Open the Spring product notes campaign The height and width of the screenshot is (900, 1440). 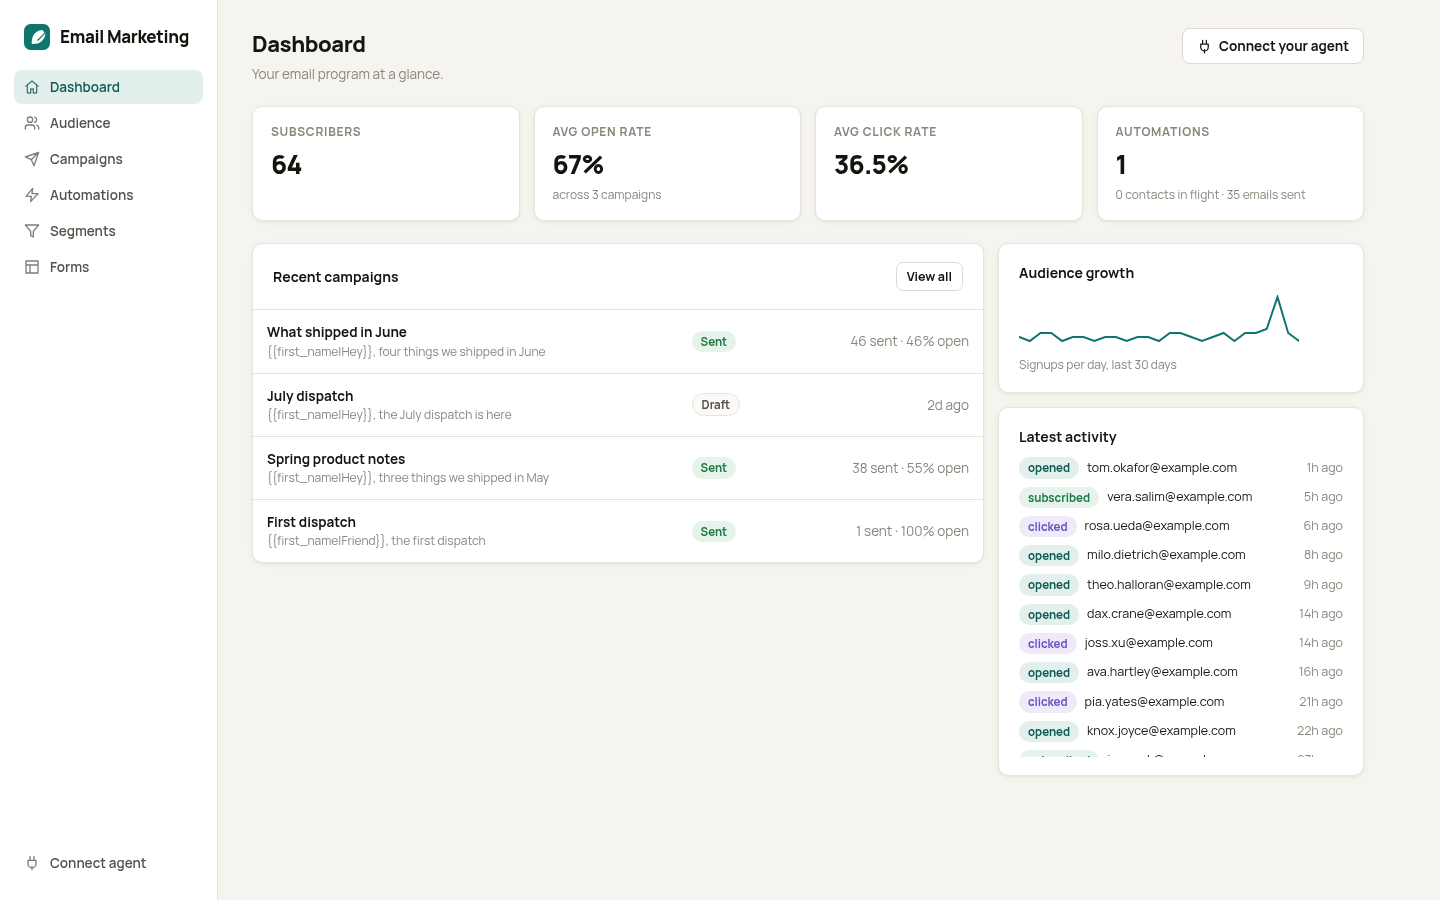point(618,468)
